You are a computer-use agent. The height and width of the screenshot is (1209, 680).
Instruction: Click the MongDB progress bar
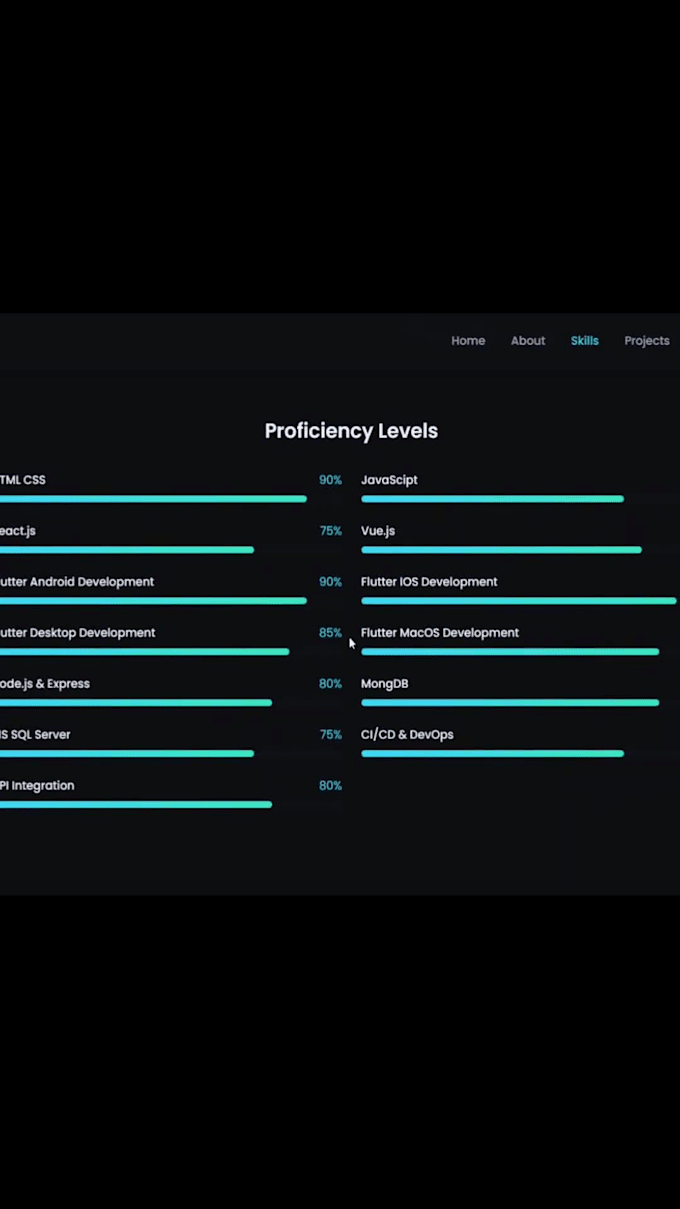click(x=509, y=703)
